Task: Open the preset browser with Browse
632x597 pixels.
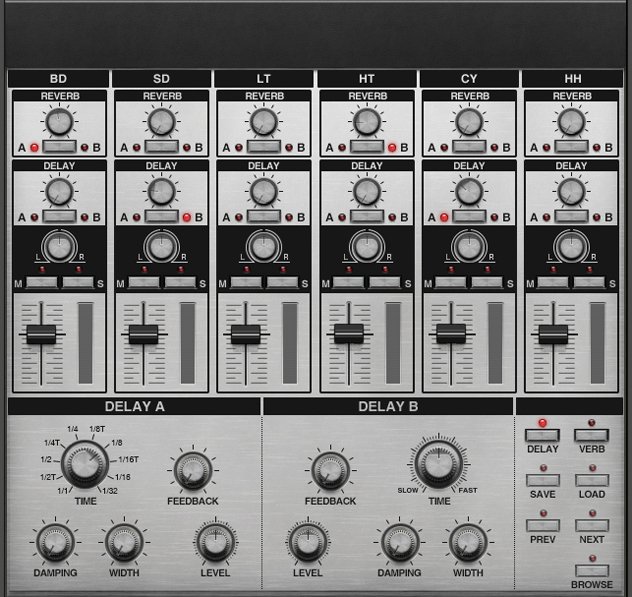Action: pyautogui.click(x=591, y=570)
